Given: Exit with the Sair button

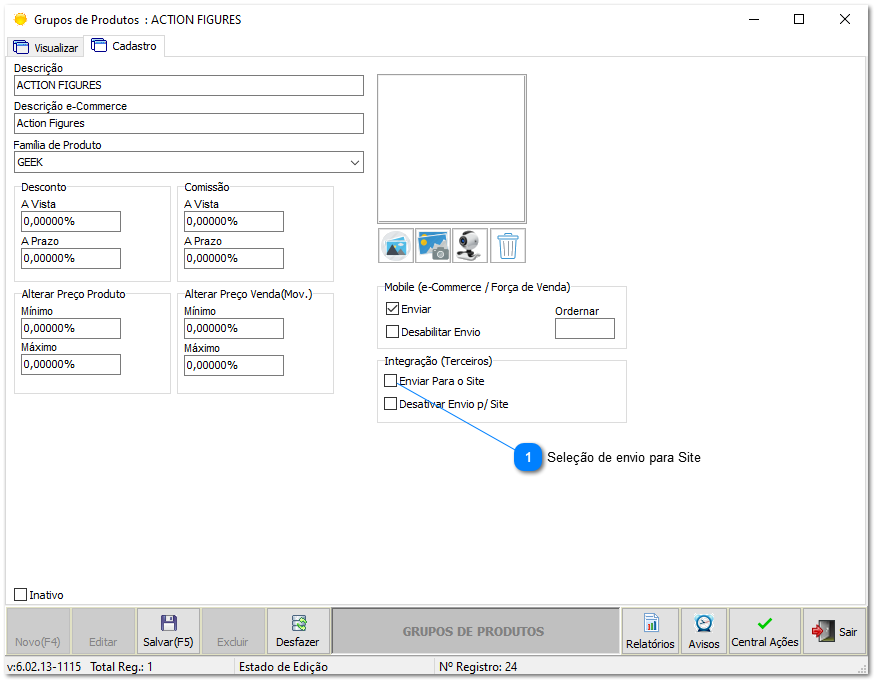Looking at the screenshot, I should (835, 631).
